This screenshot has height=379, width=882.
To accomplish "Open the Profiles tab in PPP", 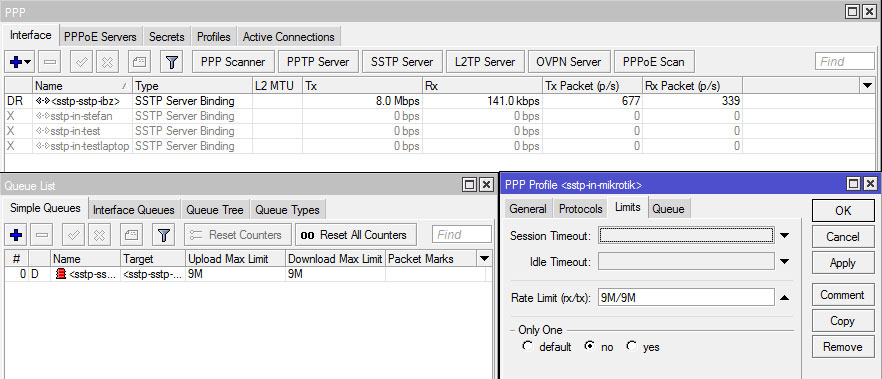I will tap(214, 37).
